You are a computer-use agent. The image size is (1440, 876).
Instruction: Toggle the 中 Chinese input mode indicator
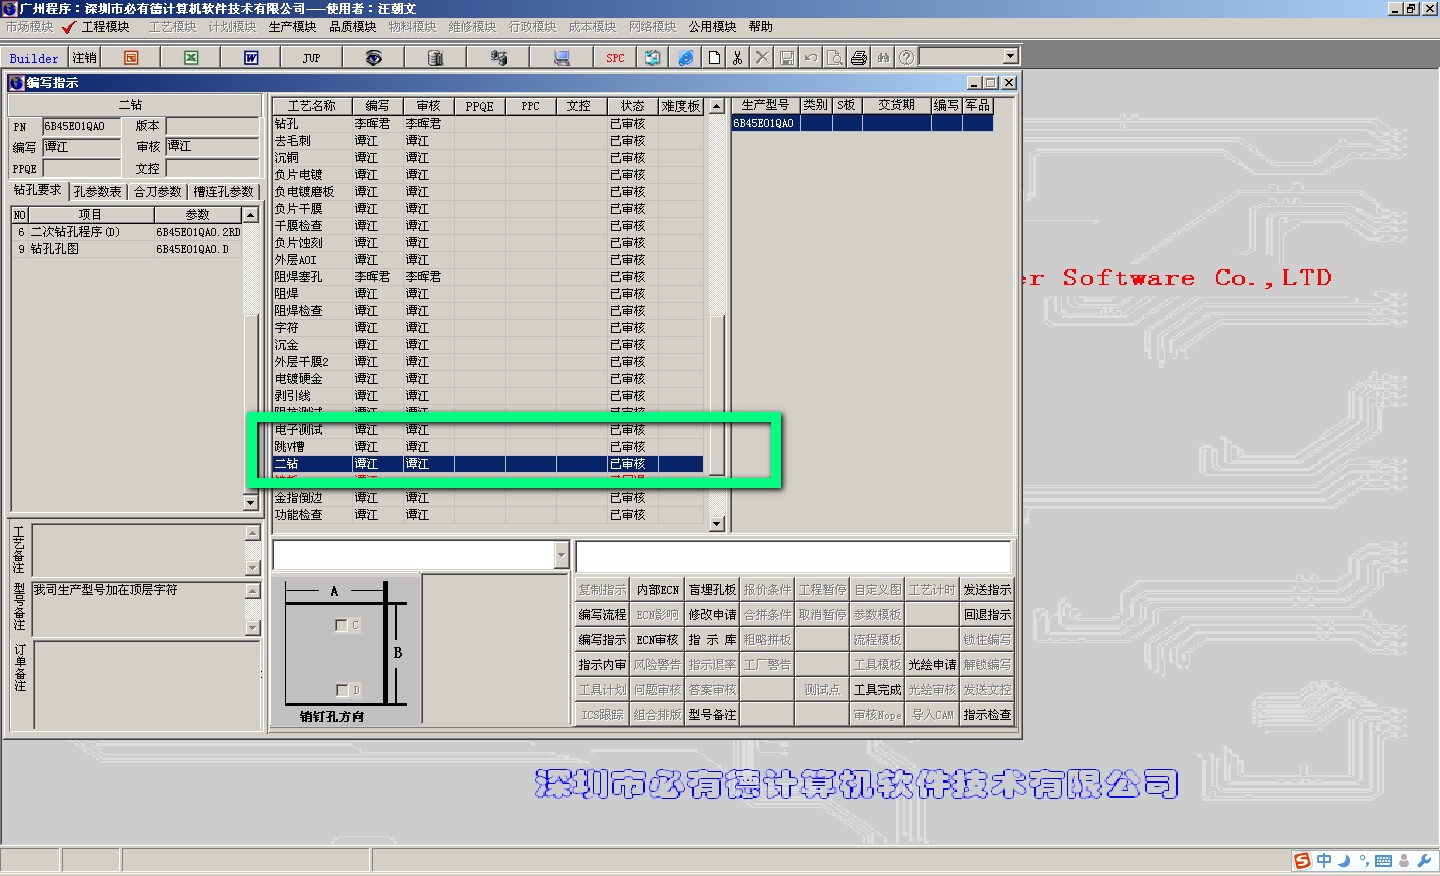pyautogui.click(x=1324, y=861)
